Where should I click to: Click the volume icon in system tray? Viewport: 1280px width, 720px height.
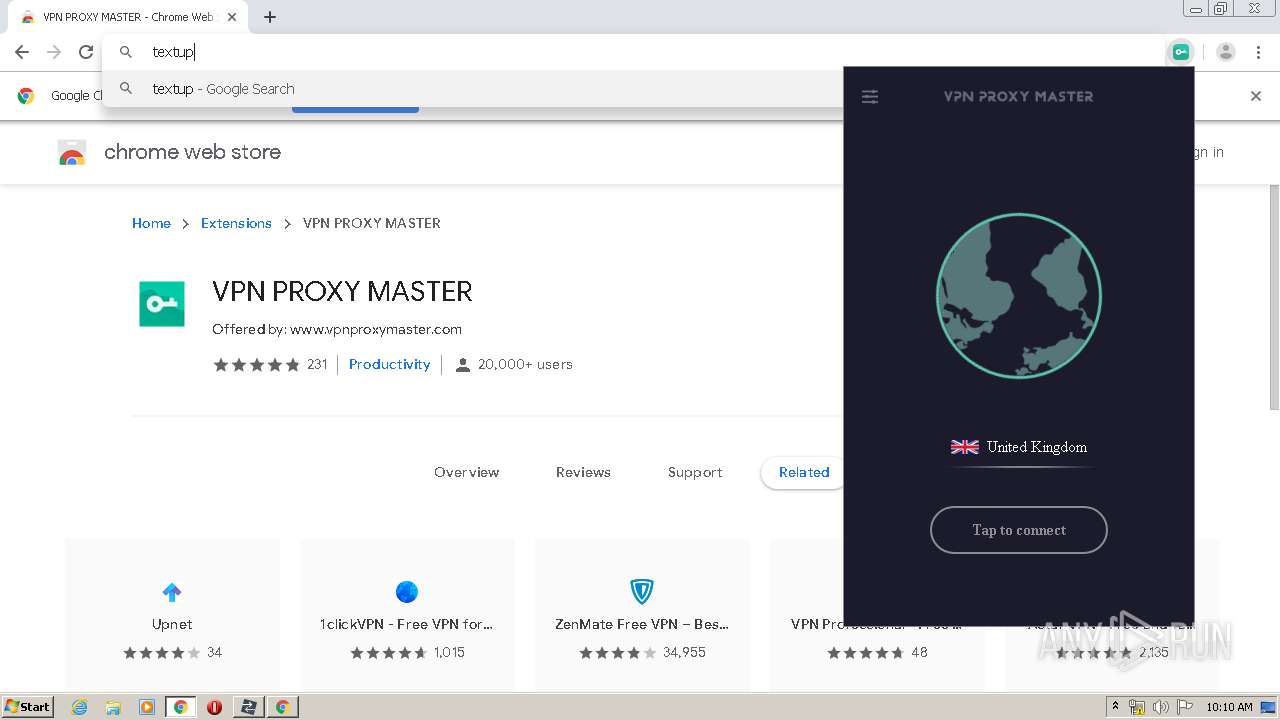click(1161, 707)
